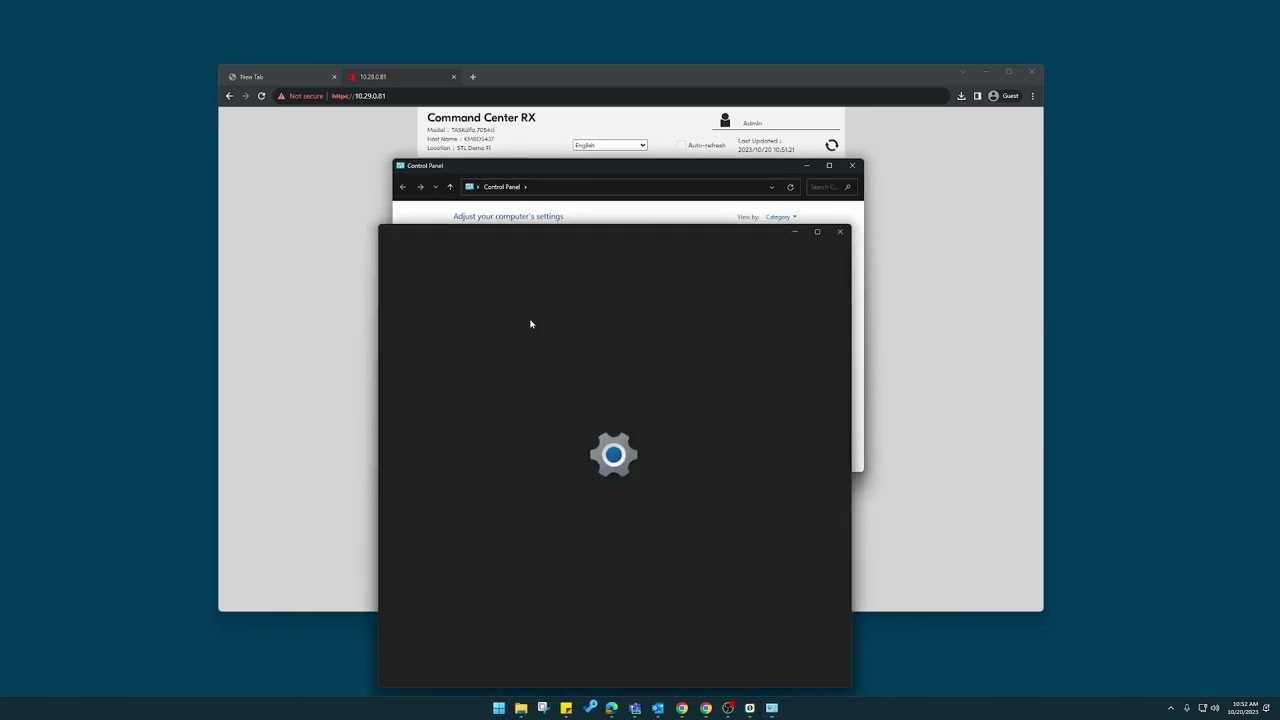The width and height of the screenshot is (1280, 720).
Task: Go back in Control Panel window
Action: (403, 187)
